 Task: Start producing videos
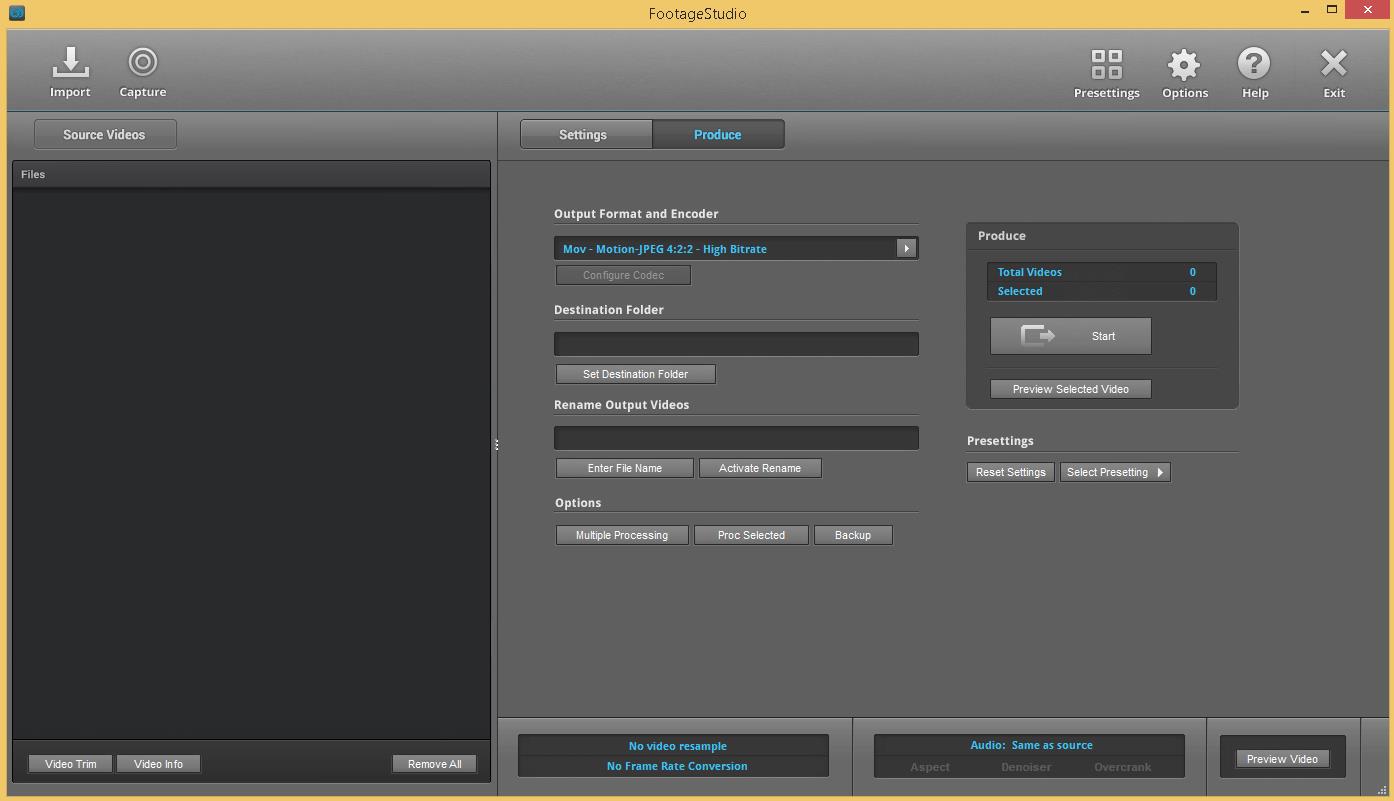[x=1071, y=336]
